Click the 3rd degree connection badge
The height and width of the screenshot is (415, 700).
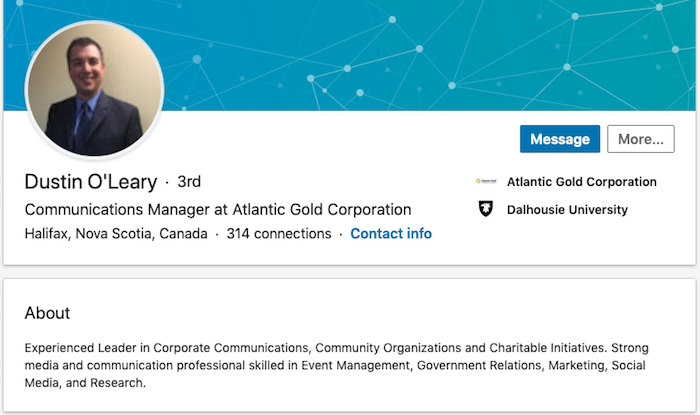189,182
